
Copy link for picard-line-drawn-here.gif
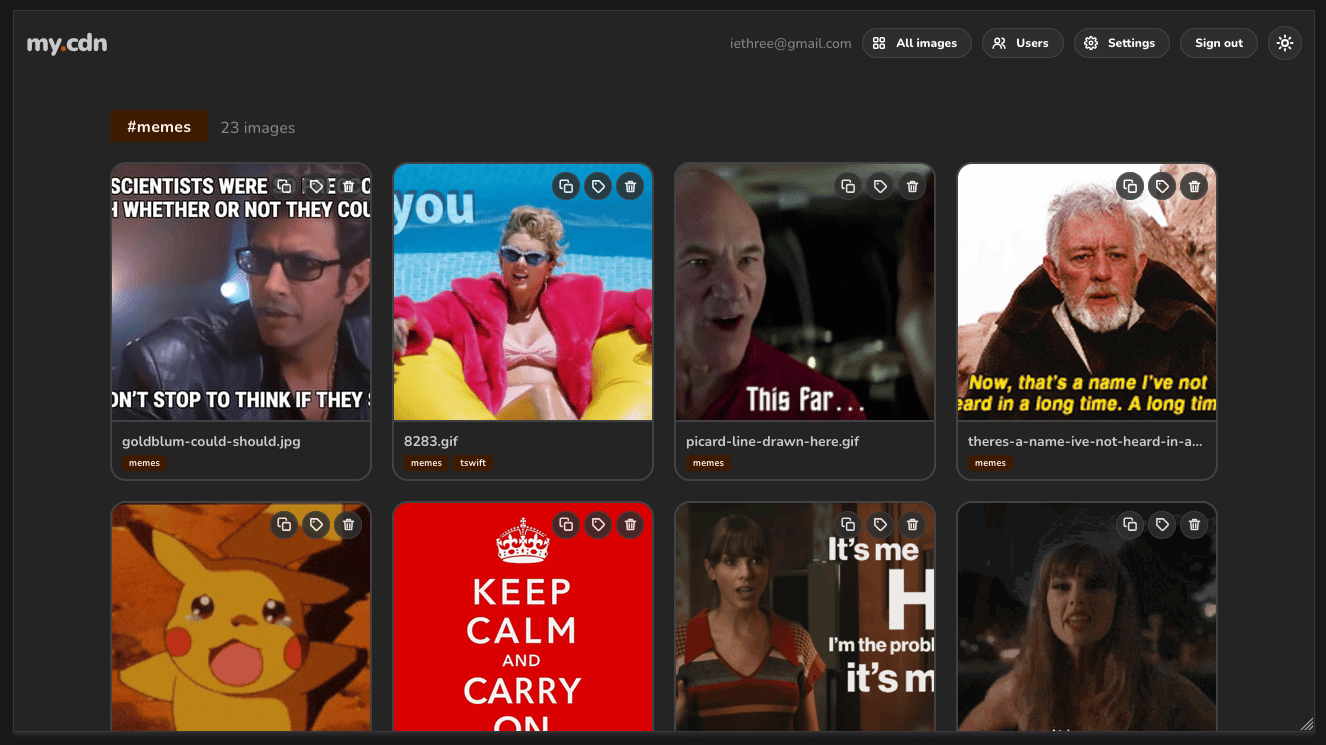pos(848,186)
